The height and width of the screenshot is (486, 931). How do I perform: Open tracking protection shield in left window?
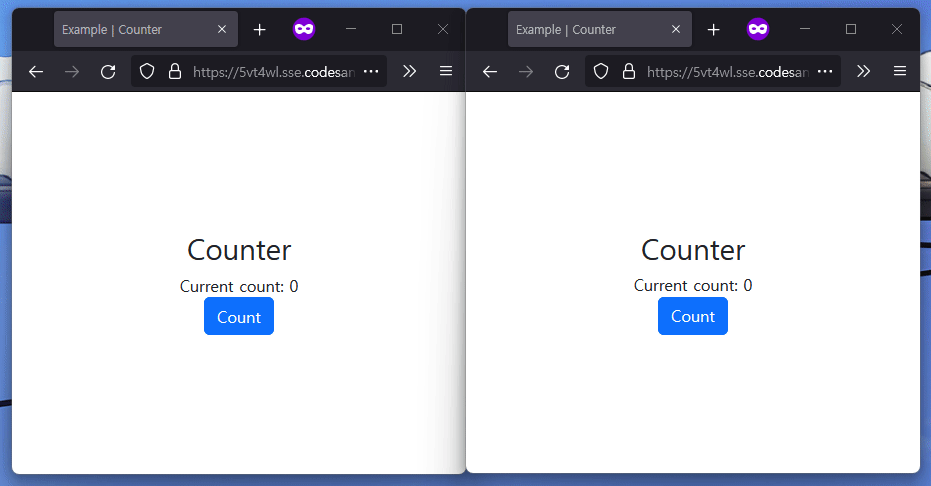pyautogui.click(x=147, y=72)
